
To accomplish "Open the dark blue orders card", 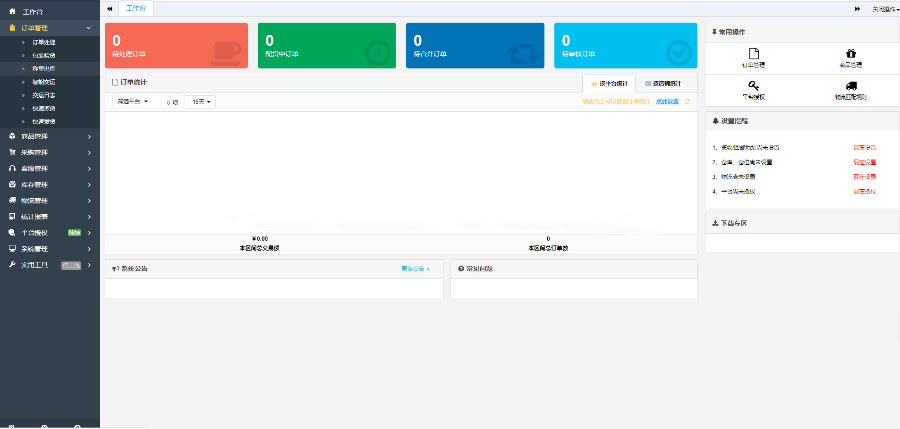I will (475, 46).
